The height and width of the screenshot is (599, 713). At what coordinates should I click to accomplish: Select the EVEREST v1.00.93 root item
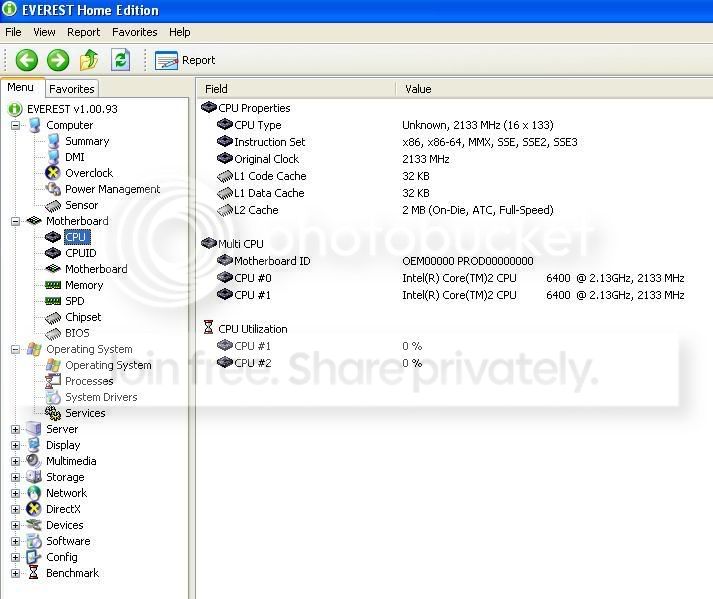(72, 109)
